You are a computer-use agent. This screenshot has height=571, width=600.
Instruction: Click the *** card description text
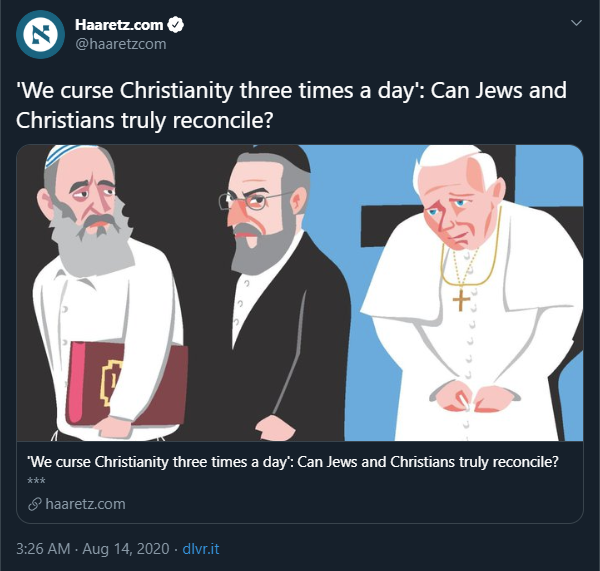(36, 481)
